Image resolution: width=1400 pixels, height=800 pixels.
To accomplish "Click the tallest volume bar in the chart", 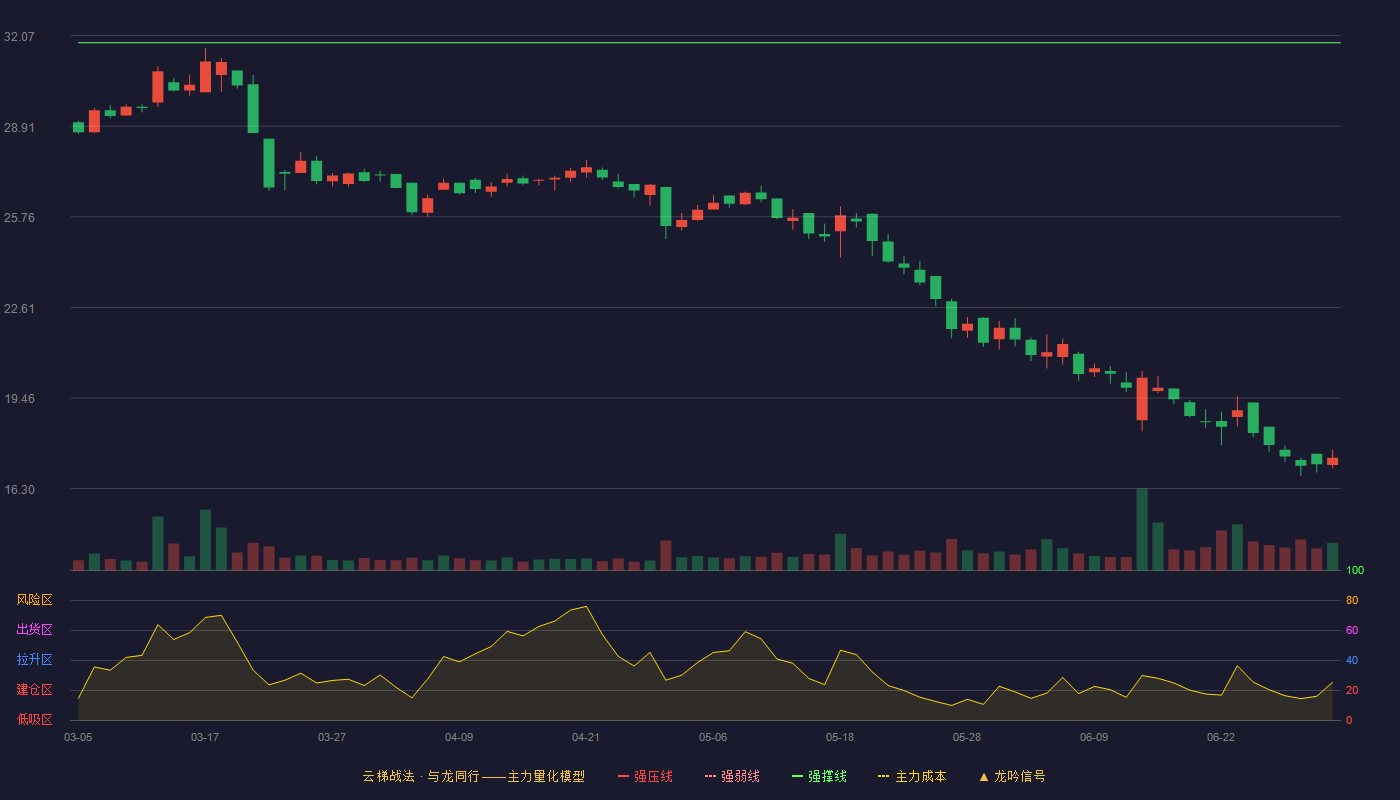I will 1142,529.
